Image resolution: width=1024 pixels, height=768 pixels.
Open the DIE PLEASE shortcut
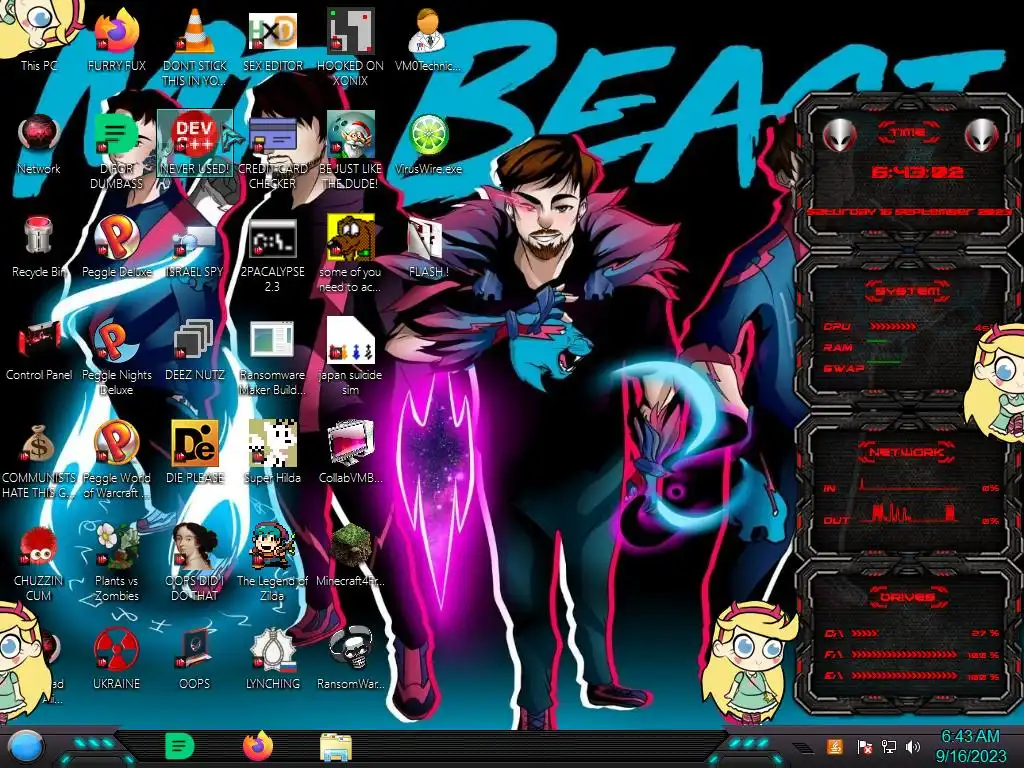click(x=195, y=453)
